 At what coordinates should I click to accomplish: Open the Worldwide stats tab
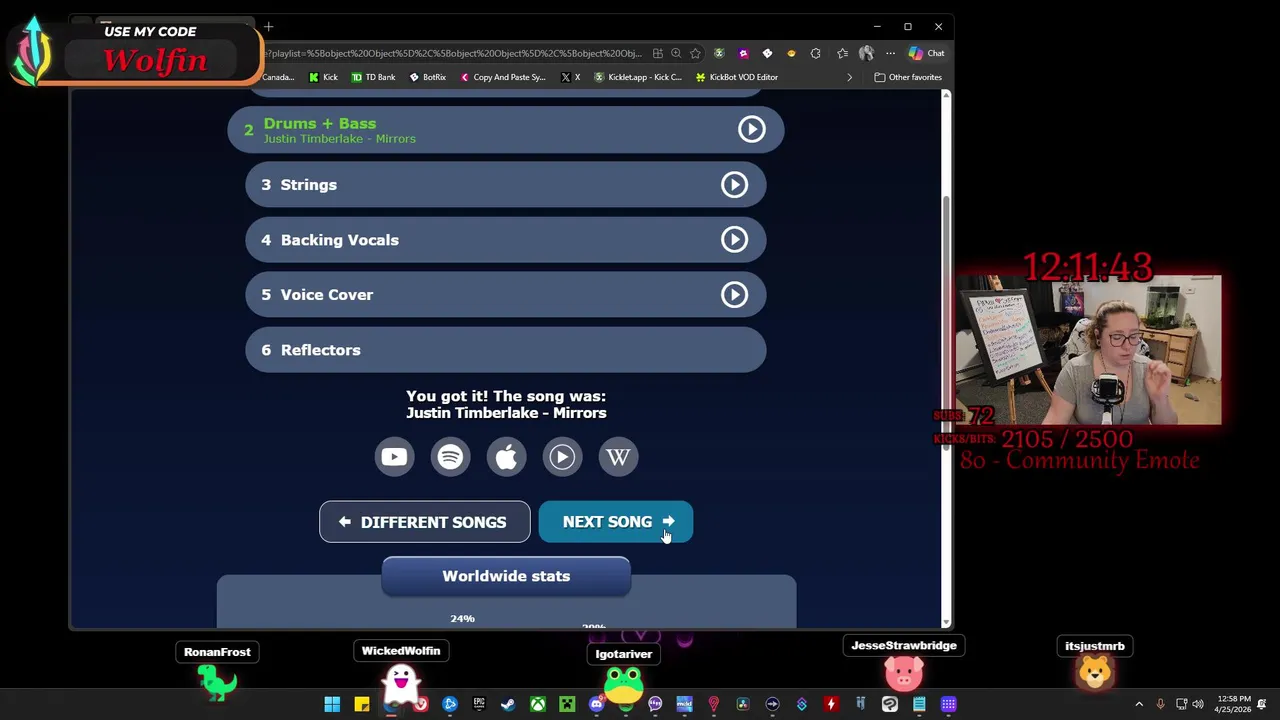506,576
